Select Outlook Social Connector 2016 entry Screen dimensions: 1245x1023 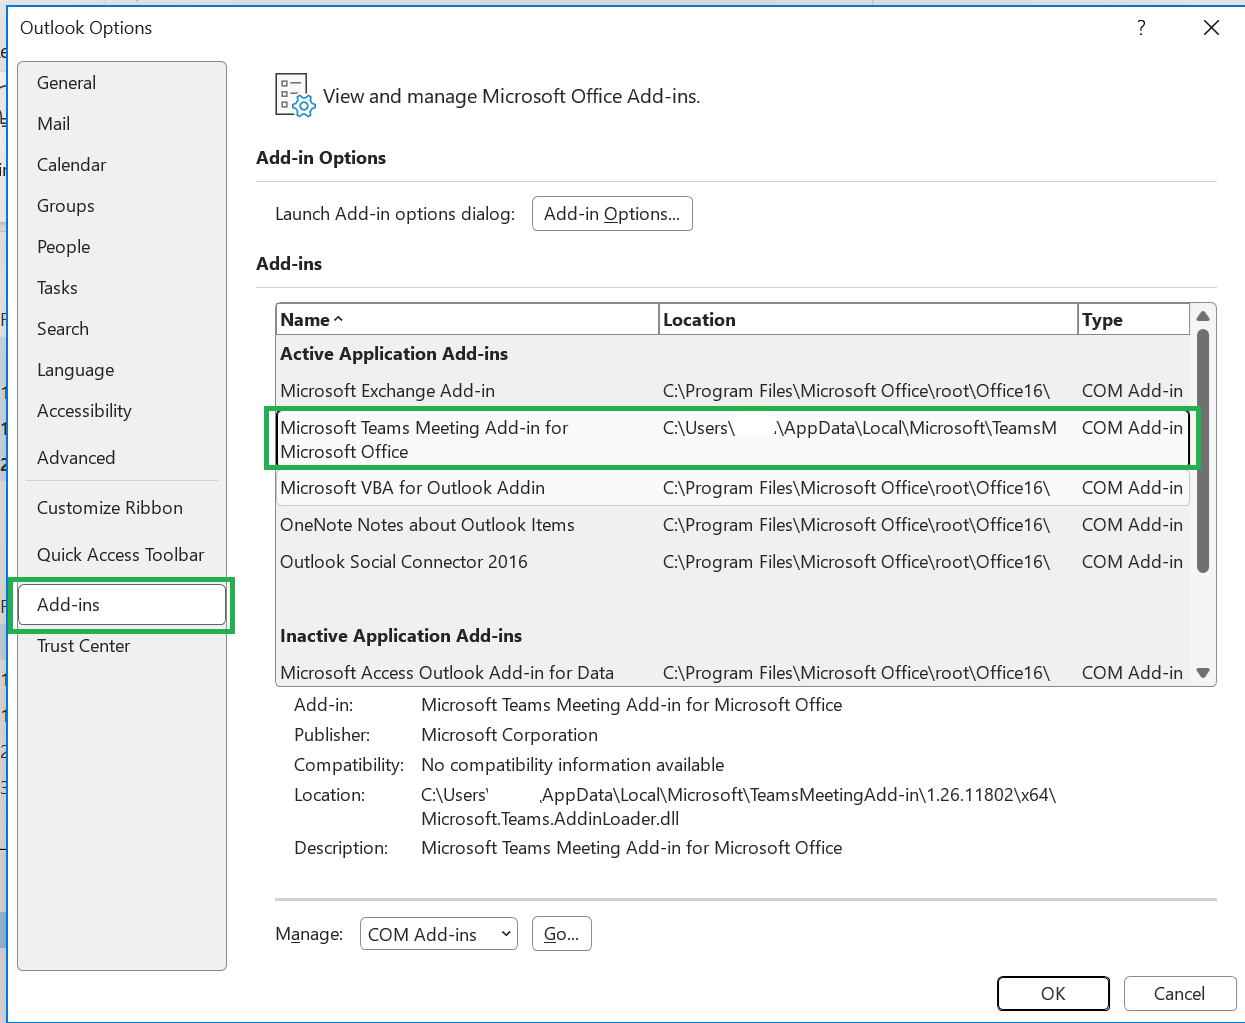pos(732,562)
